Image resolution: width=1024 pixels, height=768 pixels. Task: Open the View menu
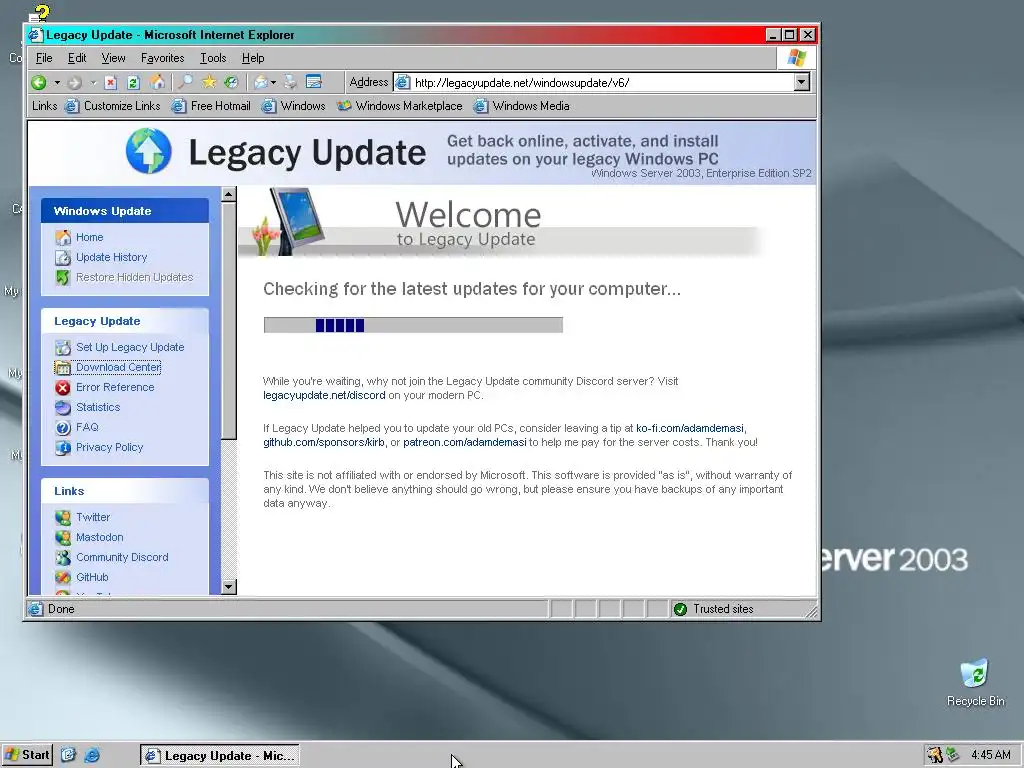(113, 58)
